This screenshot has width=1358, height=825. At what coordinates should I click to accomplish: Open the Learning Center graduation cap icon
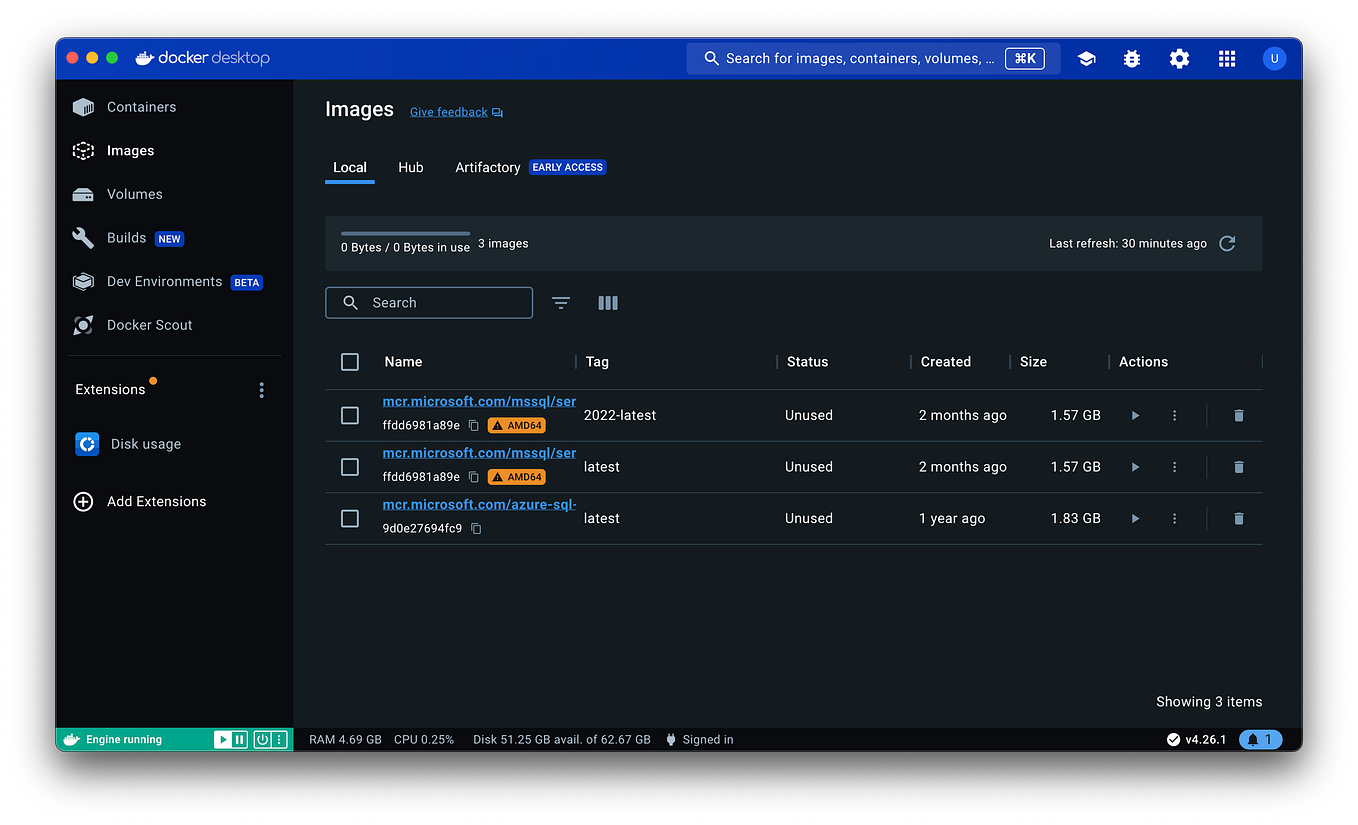click(1086, 57)
